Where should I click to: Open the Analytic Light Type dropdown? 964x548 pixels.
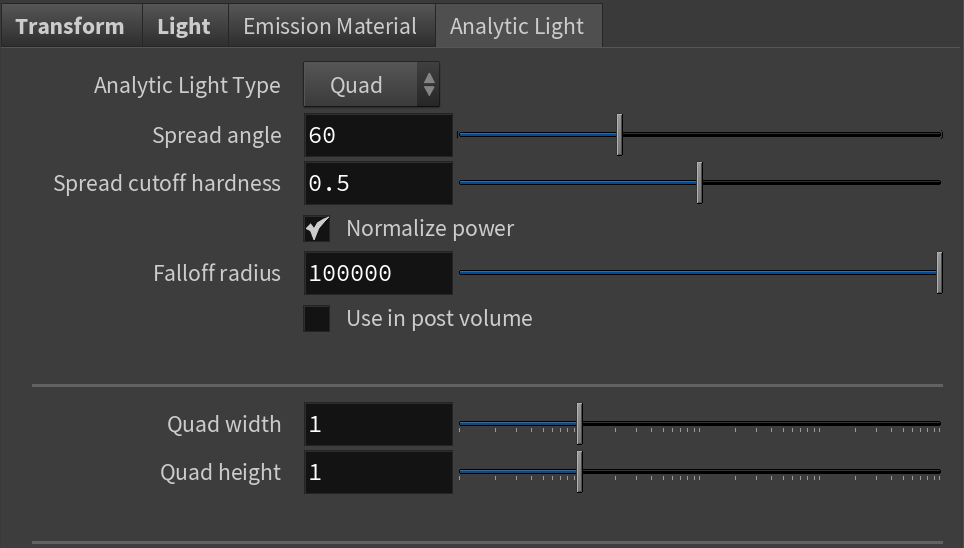coord(358,85)
